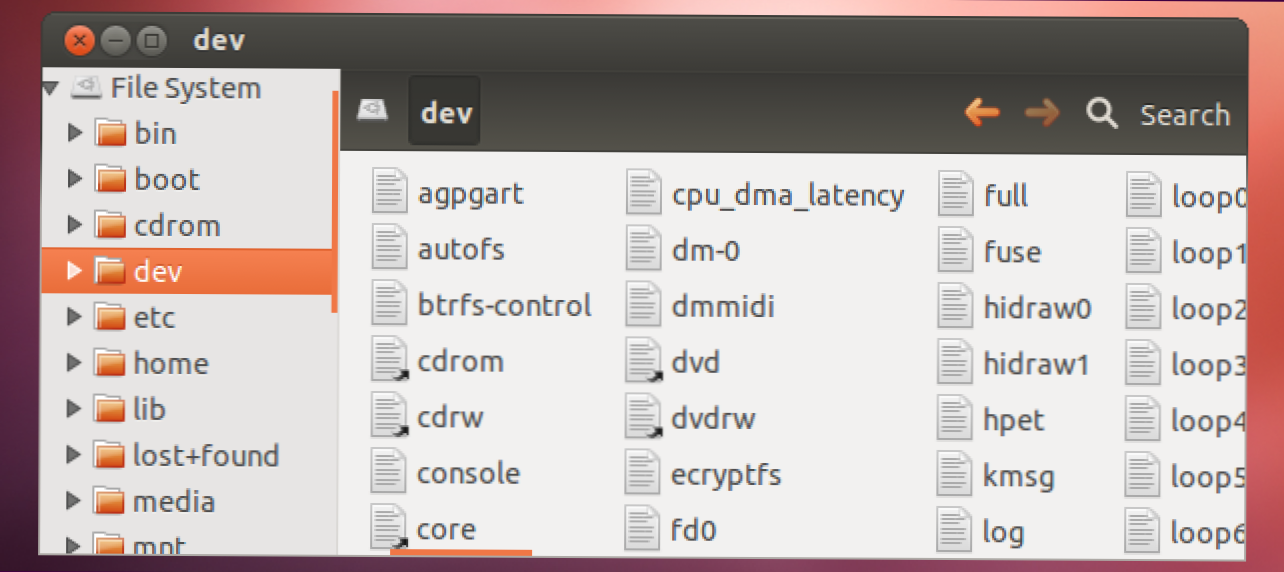Click the back arrow navigation icon
1284x572 pixels.
(982, 113)
